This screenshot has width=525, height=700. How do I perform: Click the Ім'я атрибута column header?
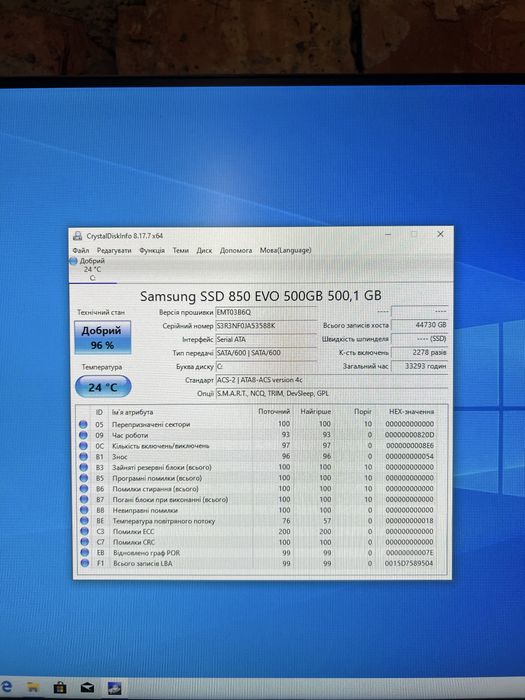click(133, 412)
